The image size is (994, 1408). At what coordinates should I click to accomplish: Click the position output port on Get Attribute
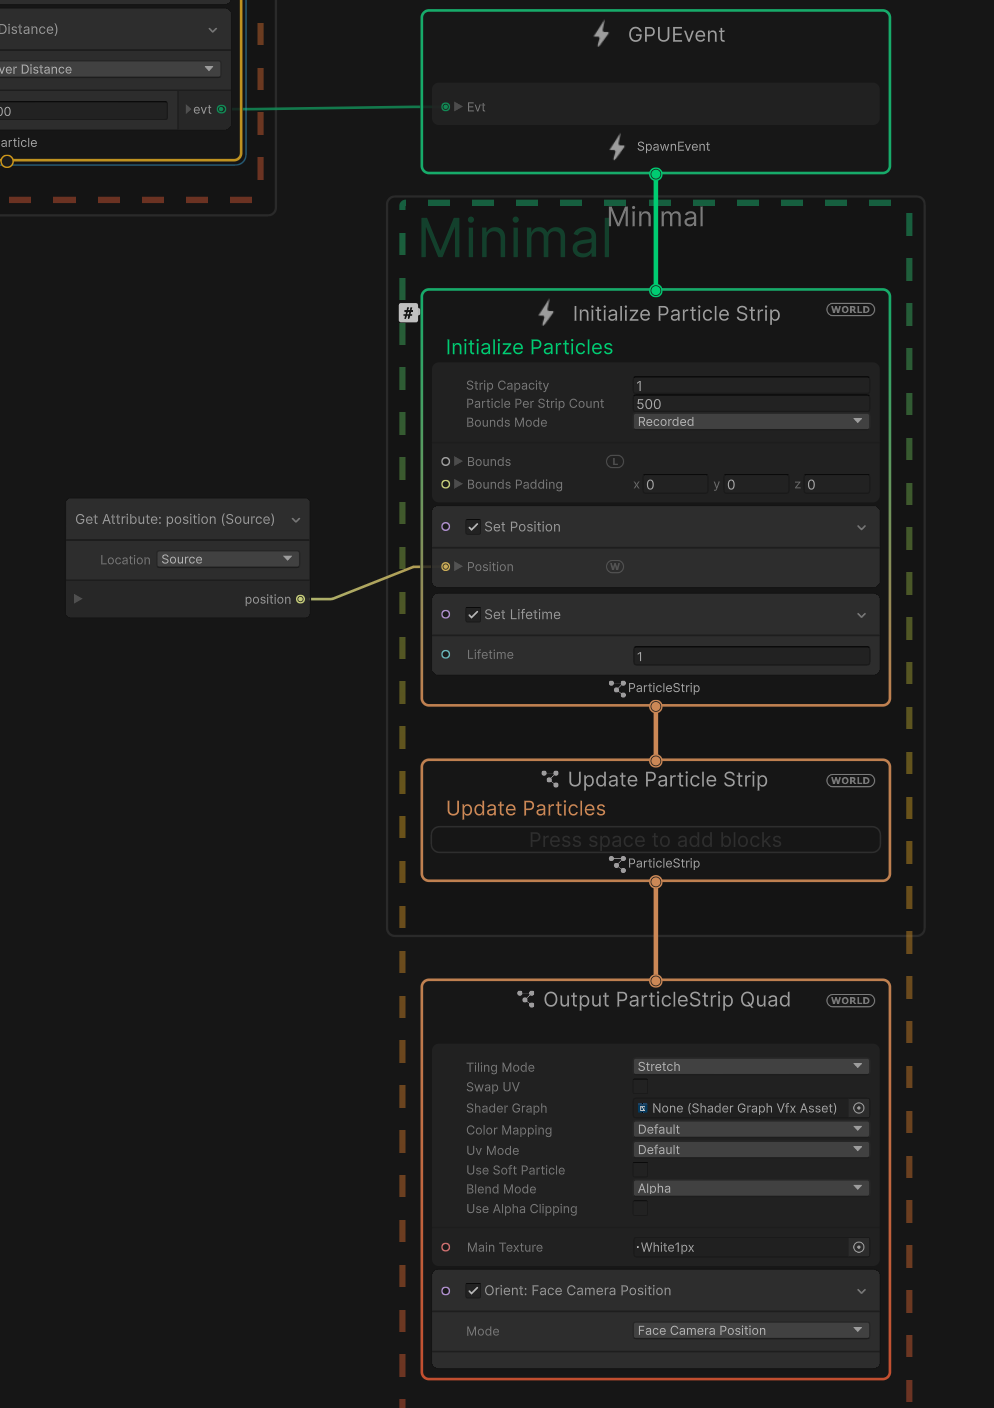coord(300,599)
